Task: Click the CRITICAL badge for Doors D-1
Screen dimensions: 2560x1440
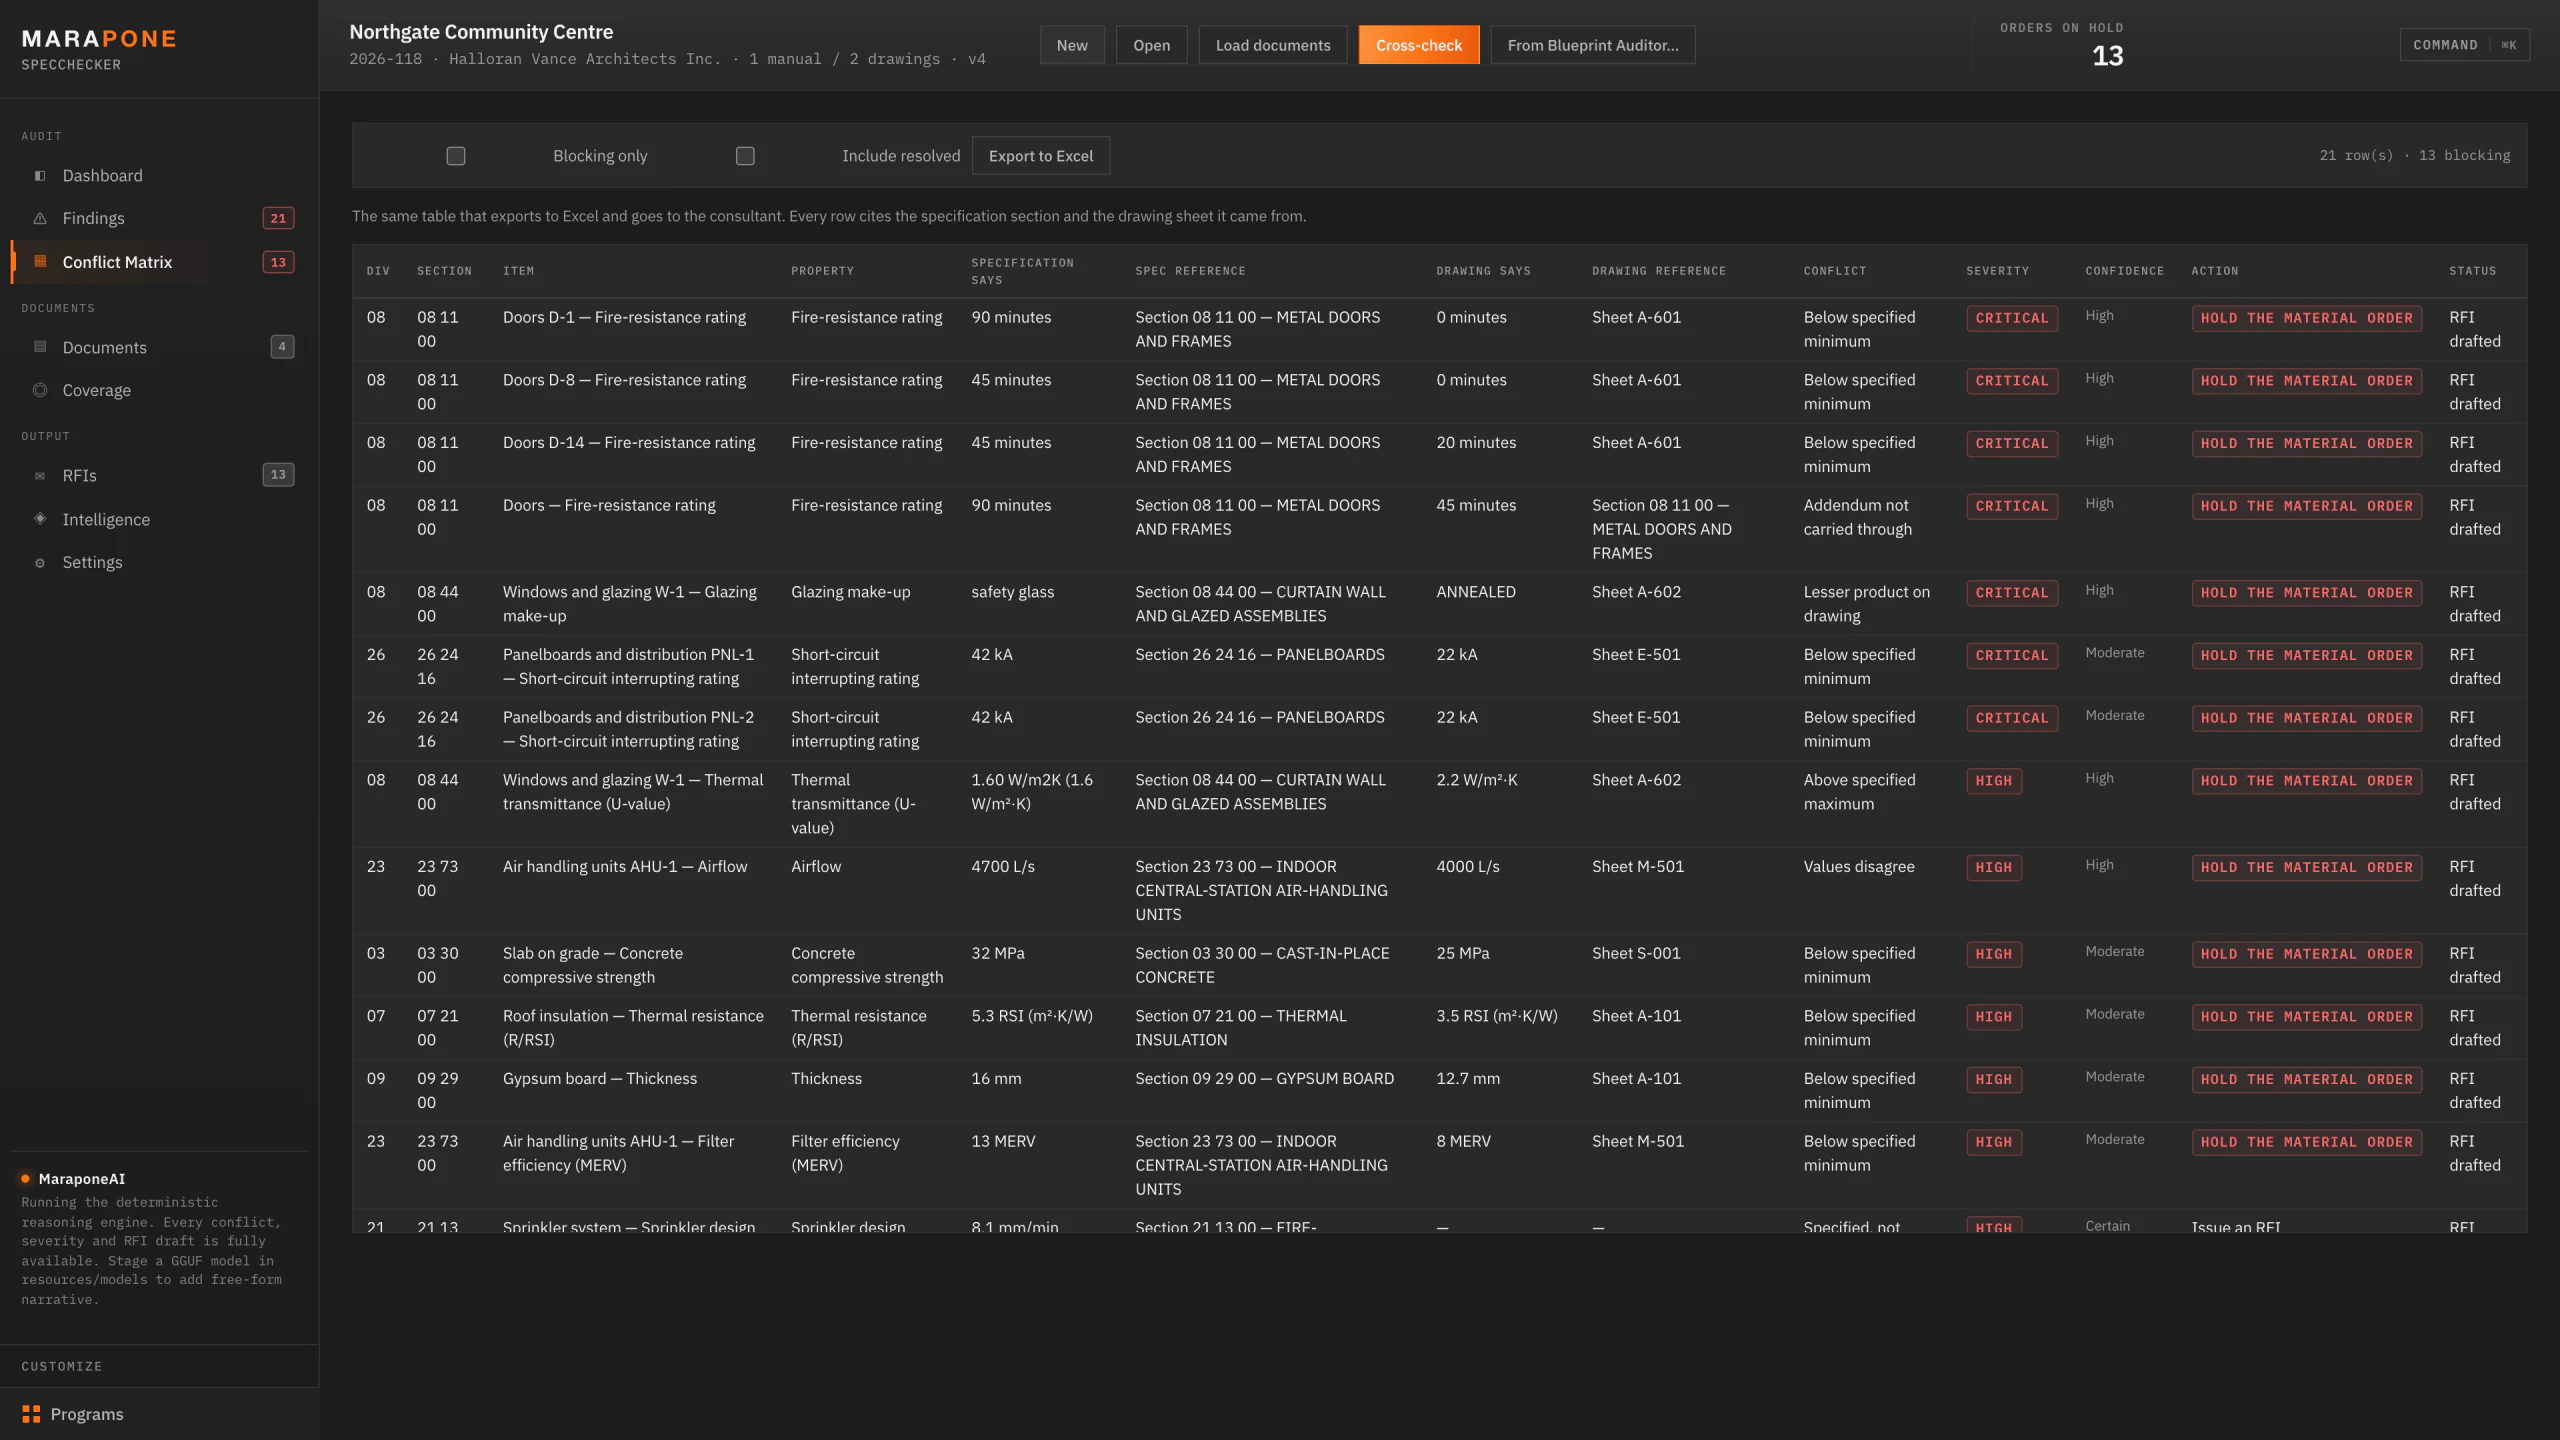Action: tap(2012, 318)
